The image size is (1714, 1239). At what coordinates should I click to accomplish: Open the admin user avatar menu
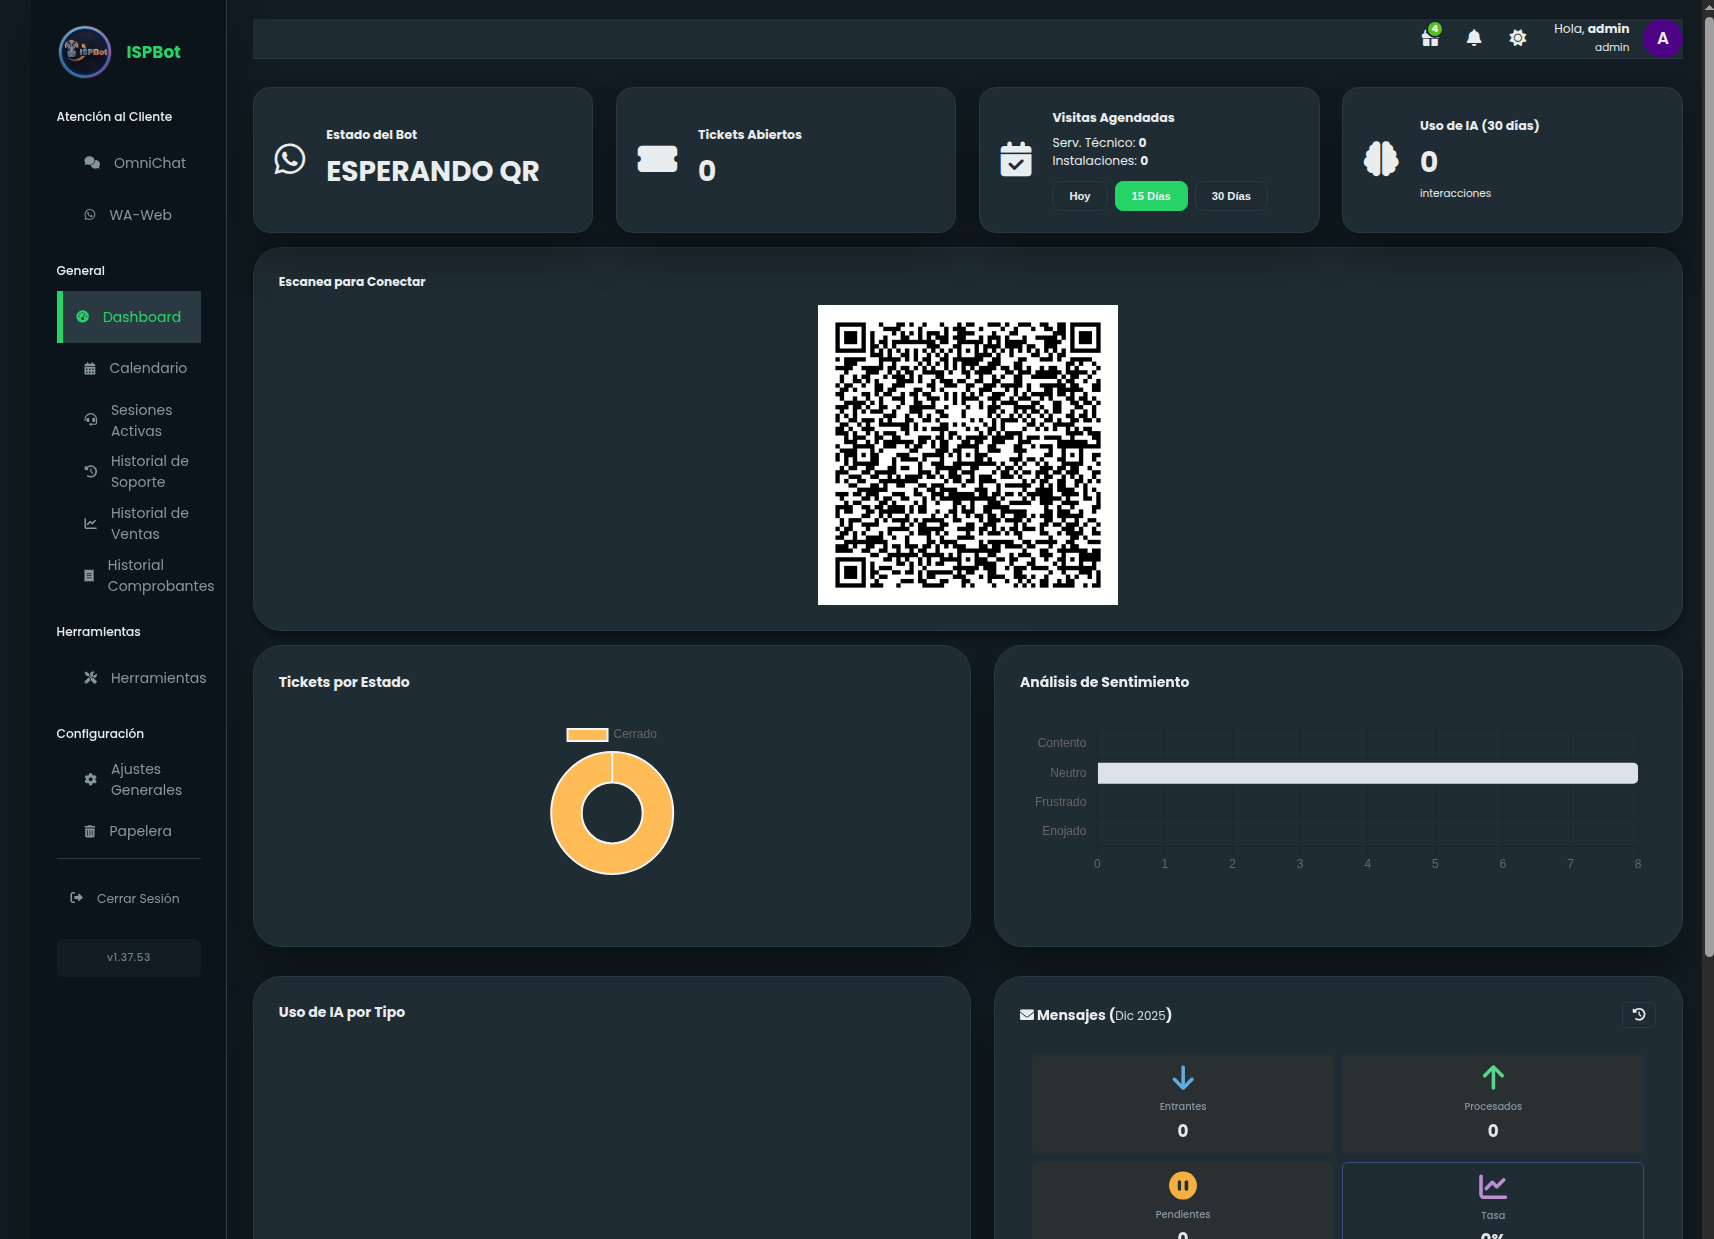point(1662,39)
